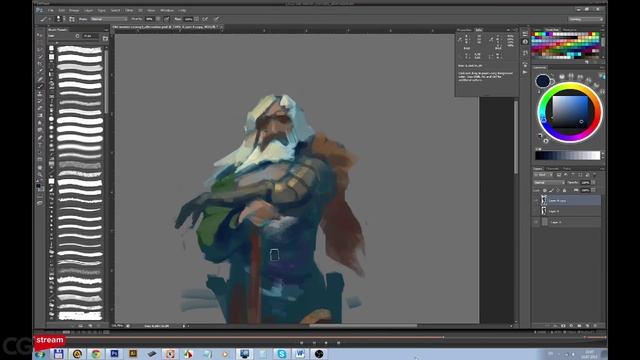Select the Clone Stamp tool
640x360 pixels.
[x=40, y=94]
